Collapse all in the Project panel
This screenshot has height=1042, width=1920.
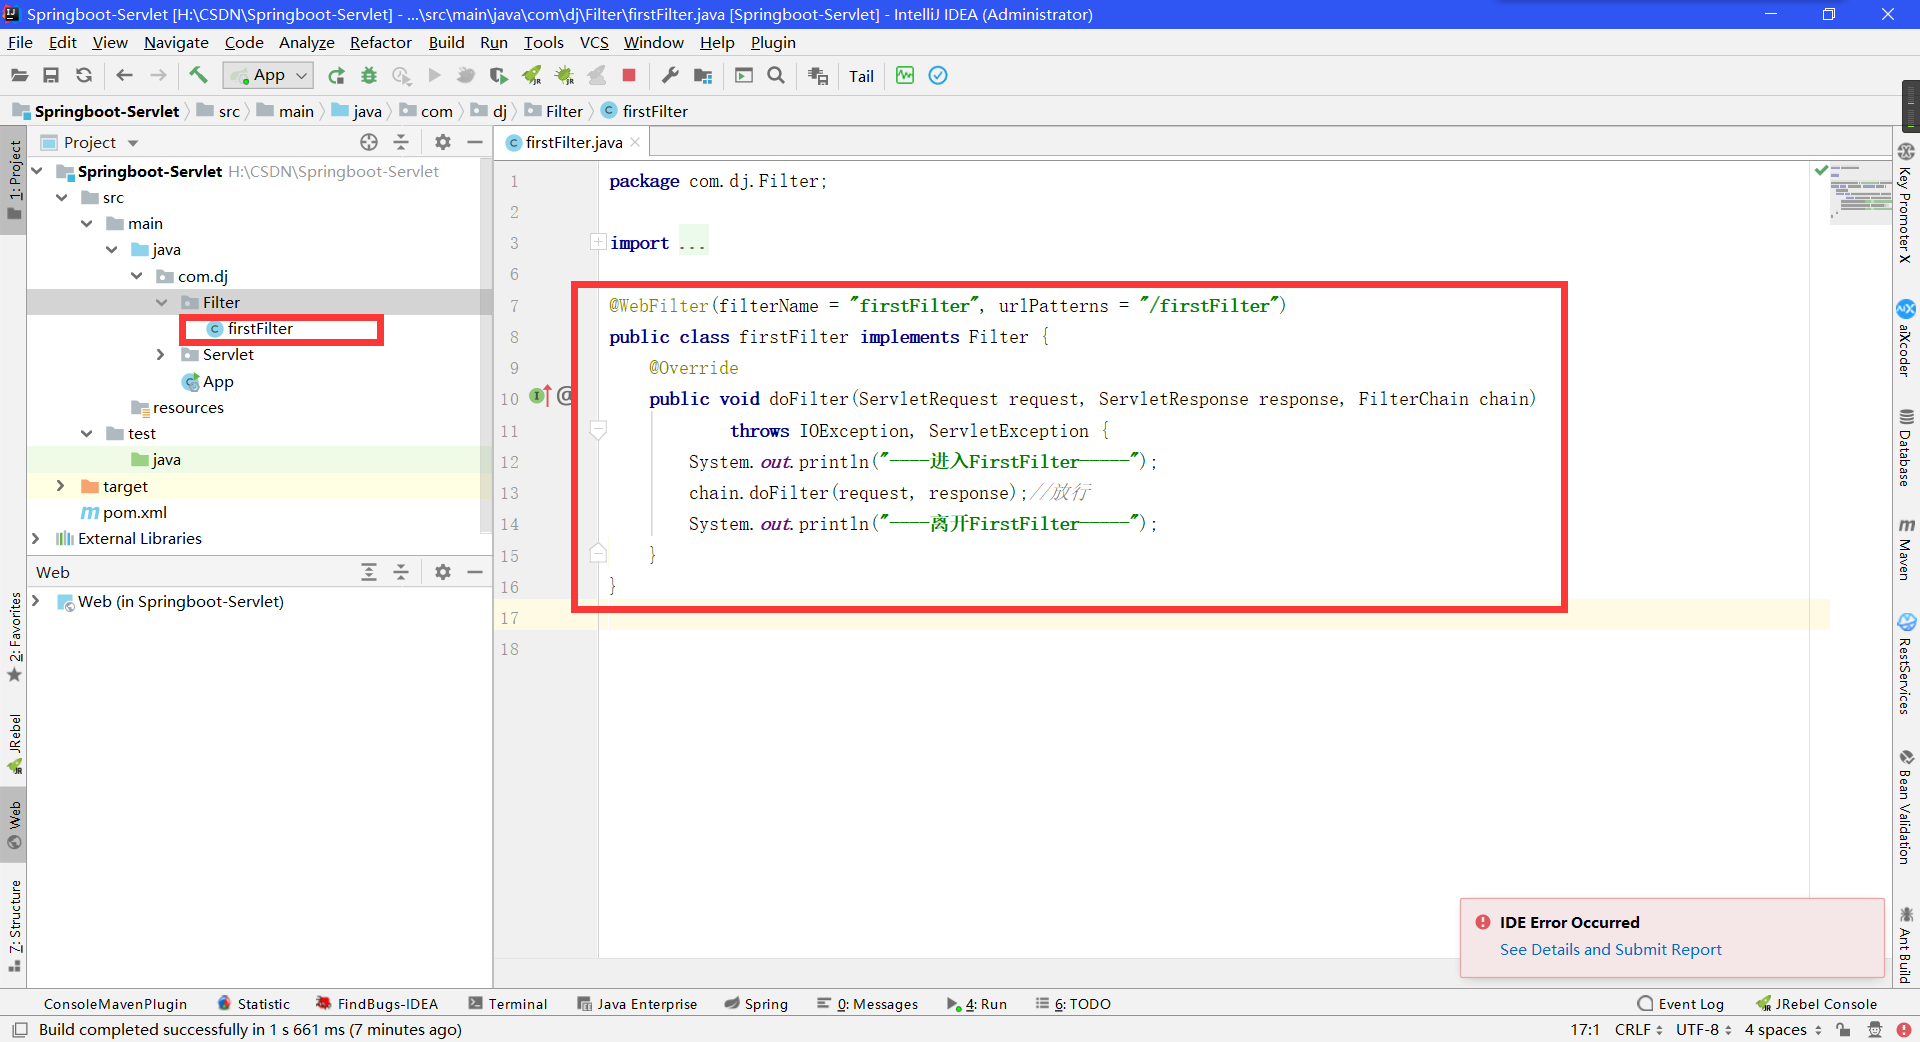(x=401, y=142)
